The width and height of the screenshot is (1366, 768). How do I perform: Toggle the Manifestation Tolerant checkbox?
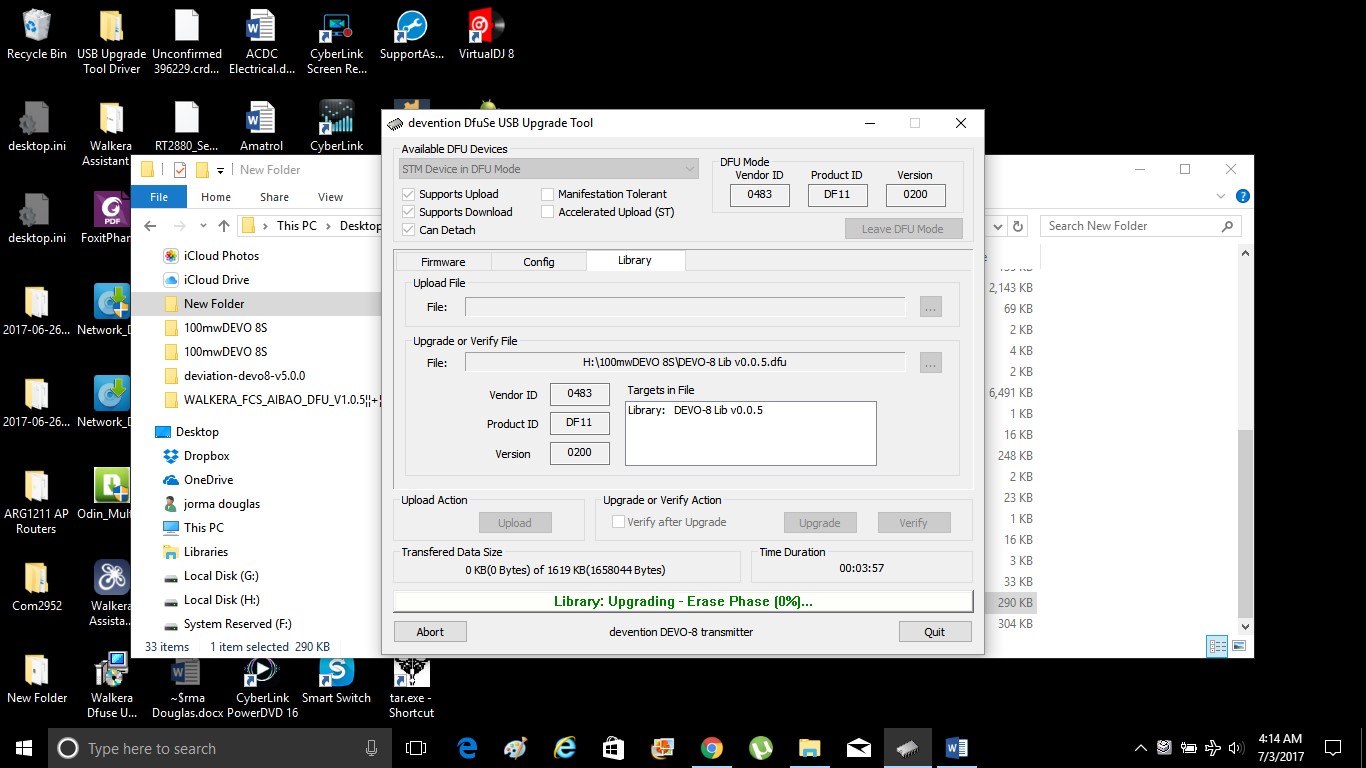point(548,194)
